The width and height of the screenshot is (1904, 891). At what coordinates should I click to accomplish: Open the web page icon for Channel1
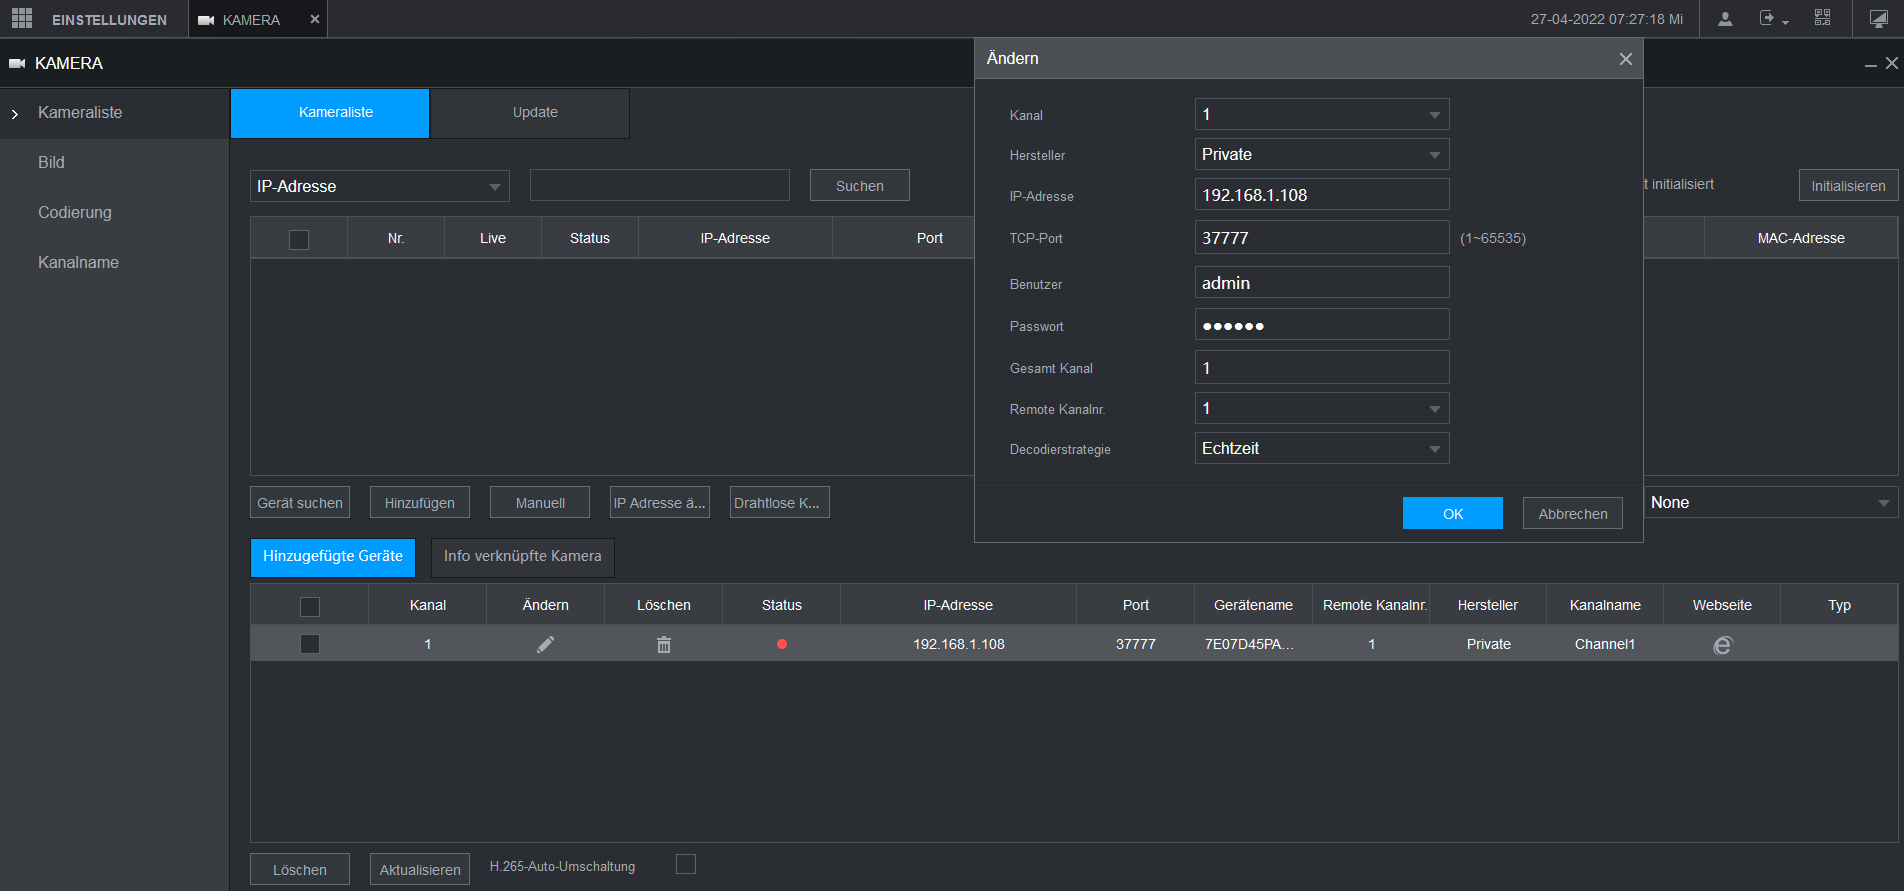1721,646
